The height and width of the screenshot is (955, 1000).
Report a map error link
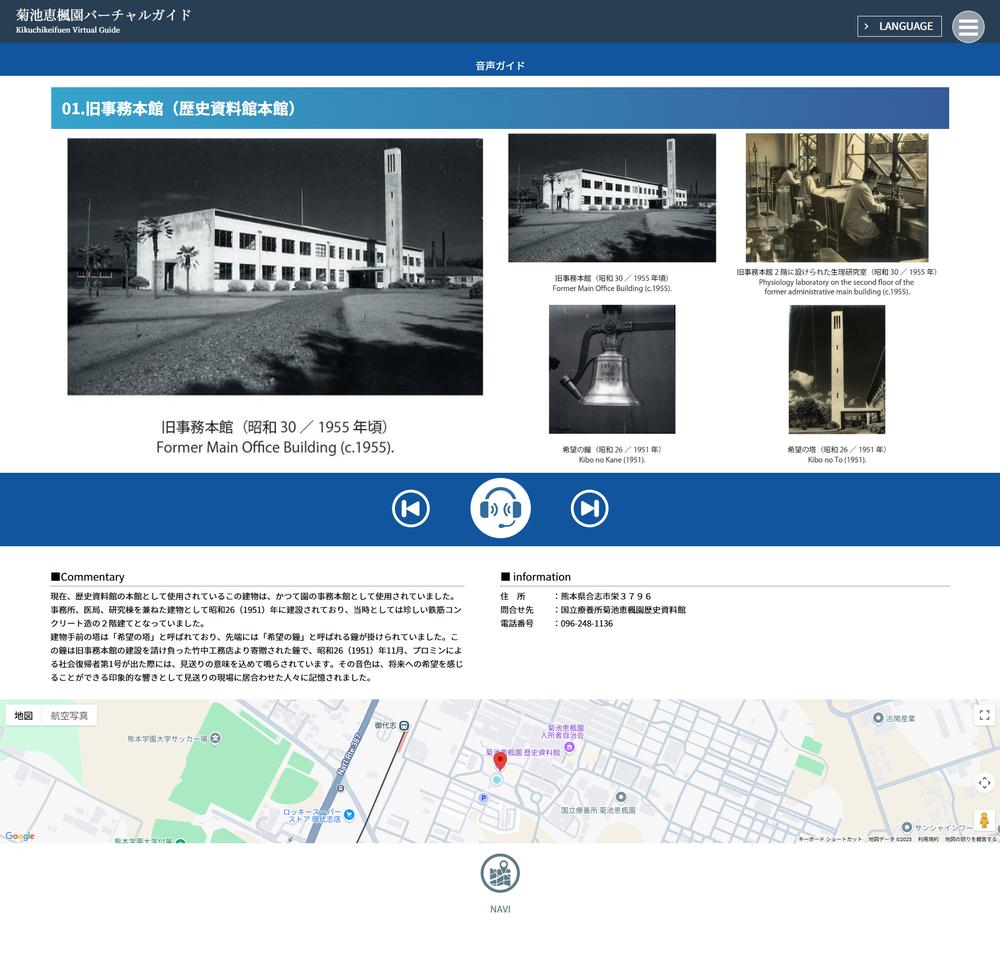[970, 839]
